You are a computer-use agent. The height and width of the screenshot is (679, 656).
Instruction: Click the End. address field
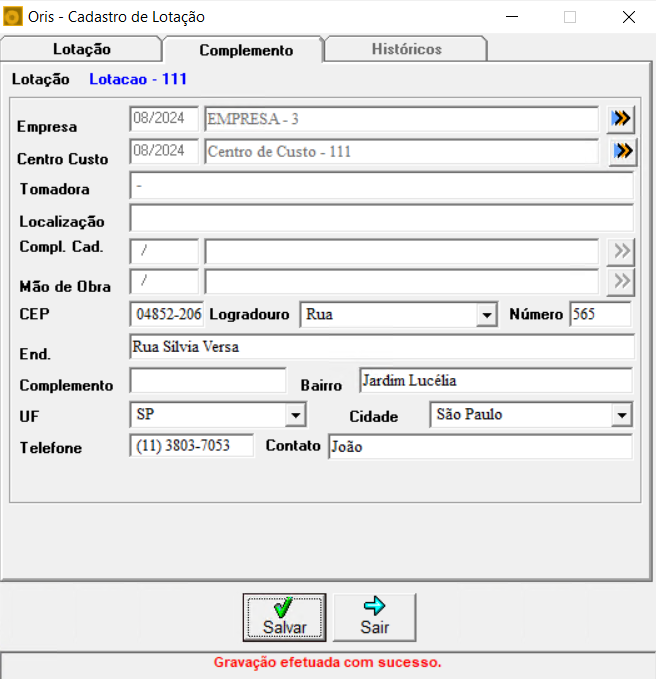pyautogui.click(x=382, y=347)
